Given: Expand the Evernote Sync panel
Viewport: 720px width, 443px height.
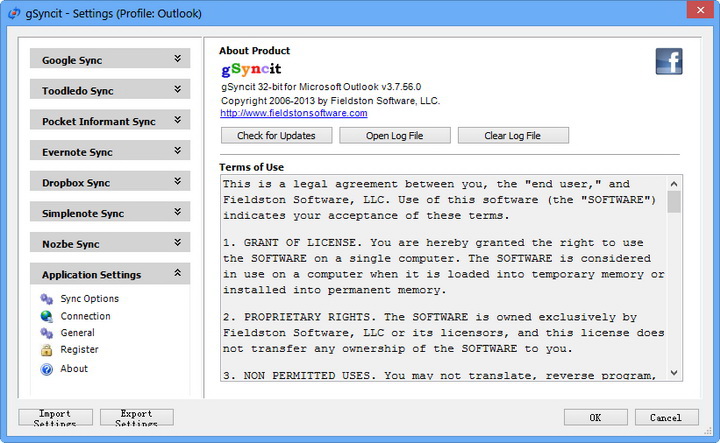Looking at the screenshot, I should [177, 151].
